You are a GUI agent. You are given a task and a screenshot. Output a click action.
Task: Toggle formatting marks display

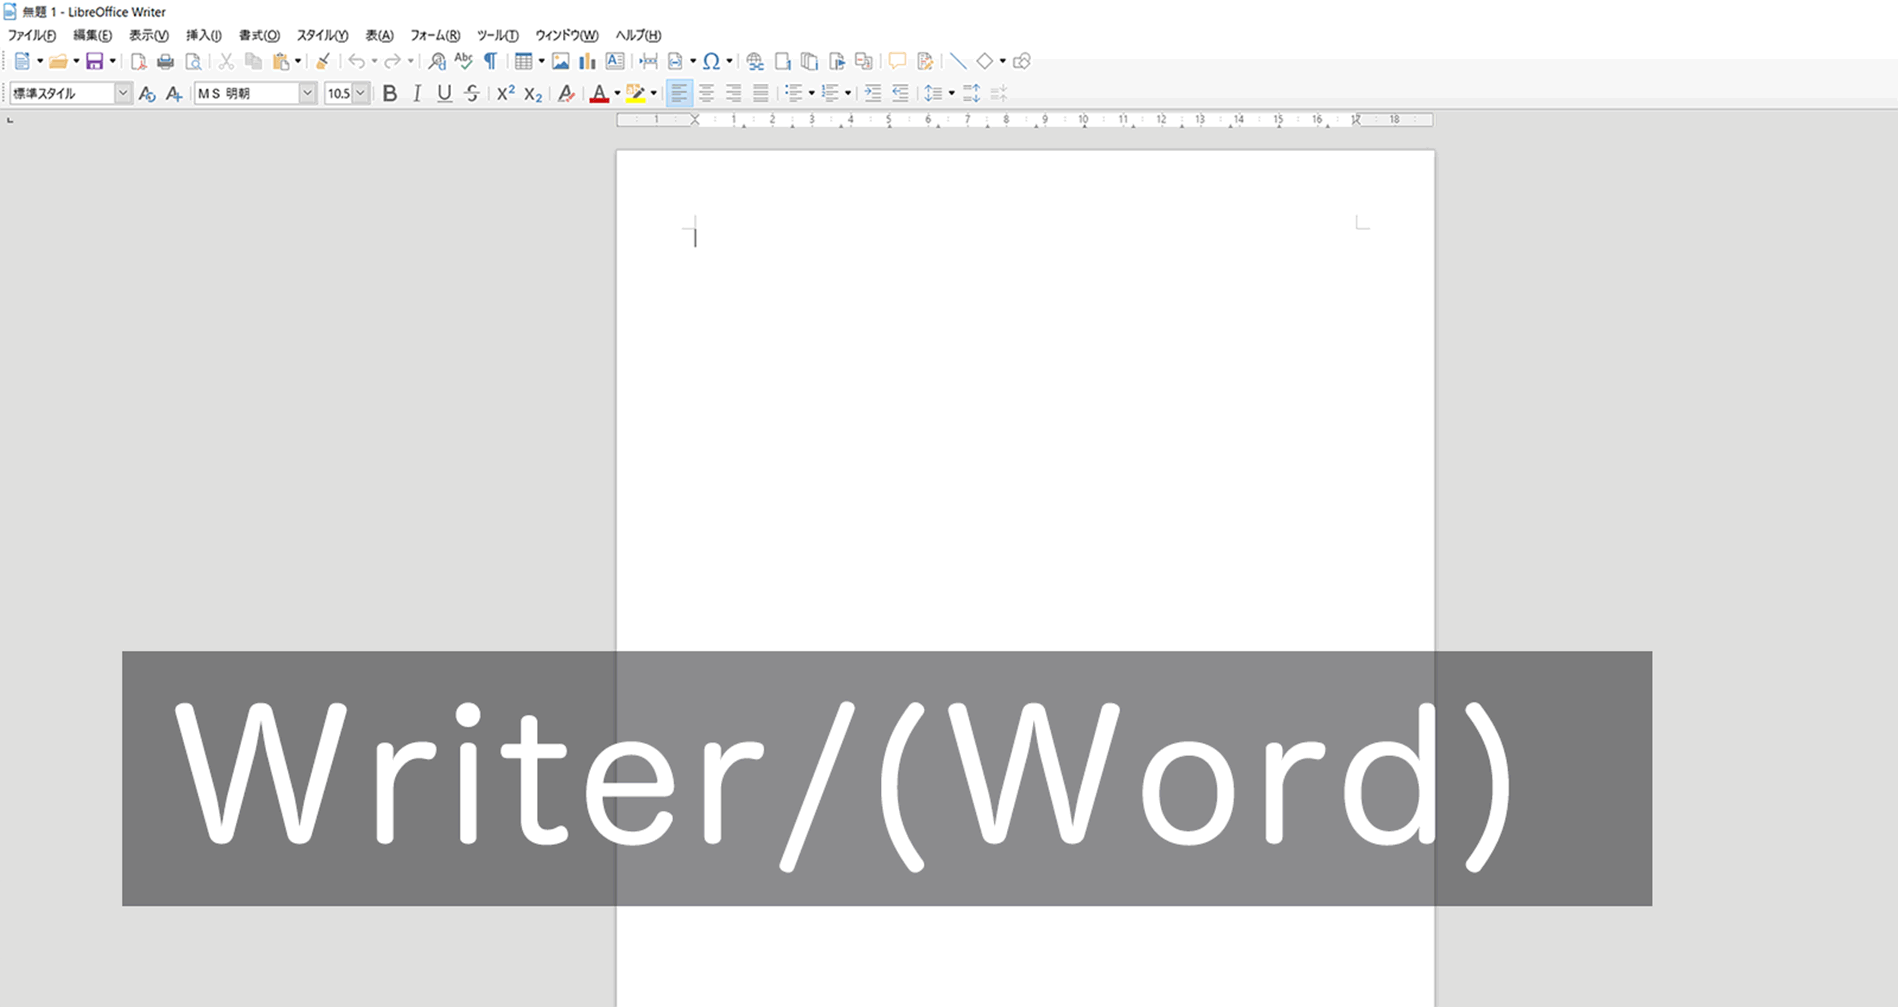489,61
